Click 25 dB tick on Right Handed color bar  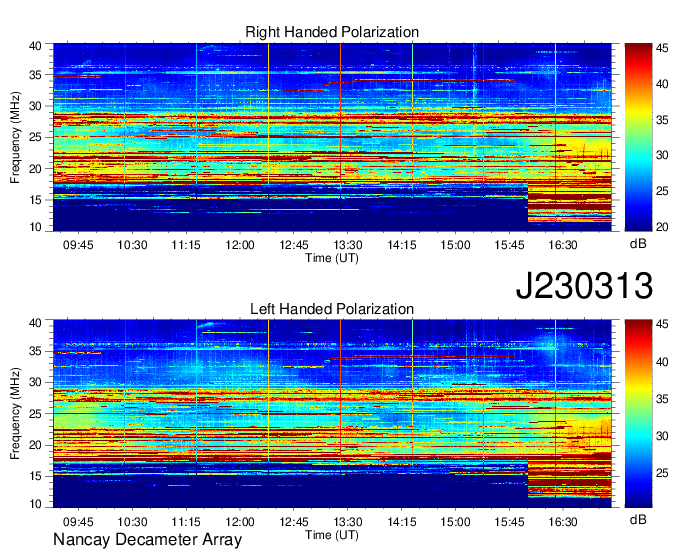[662, 191]
